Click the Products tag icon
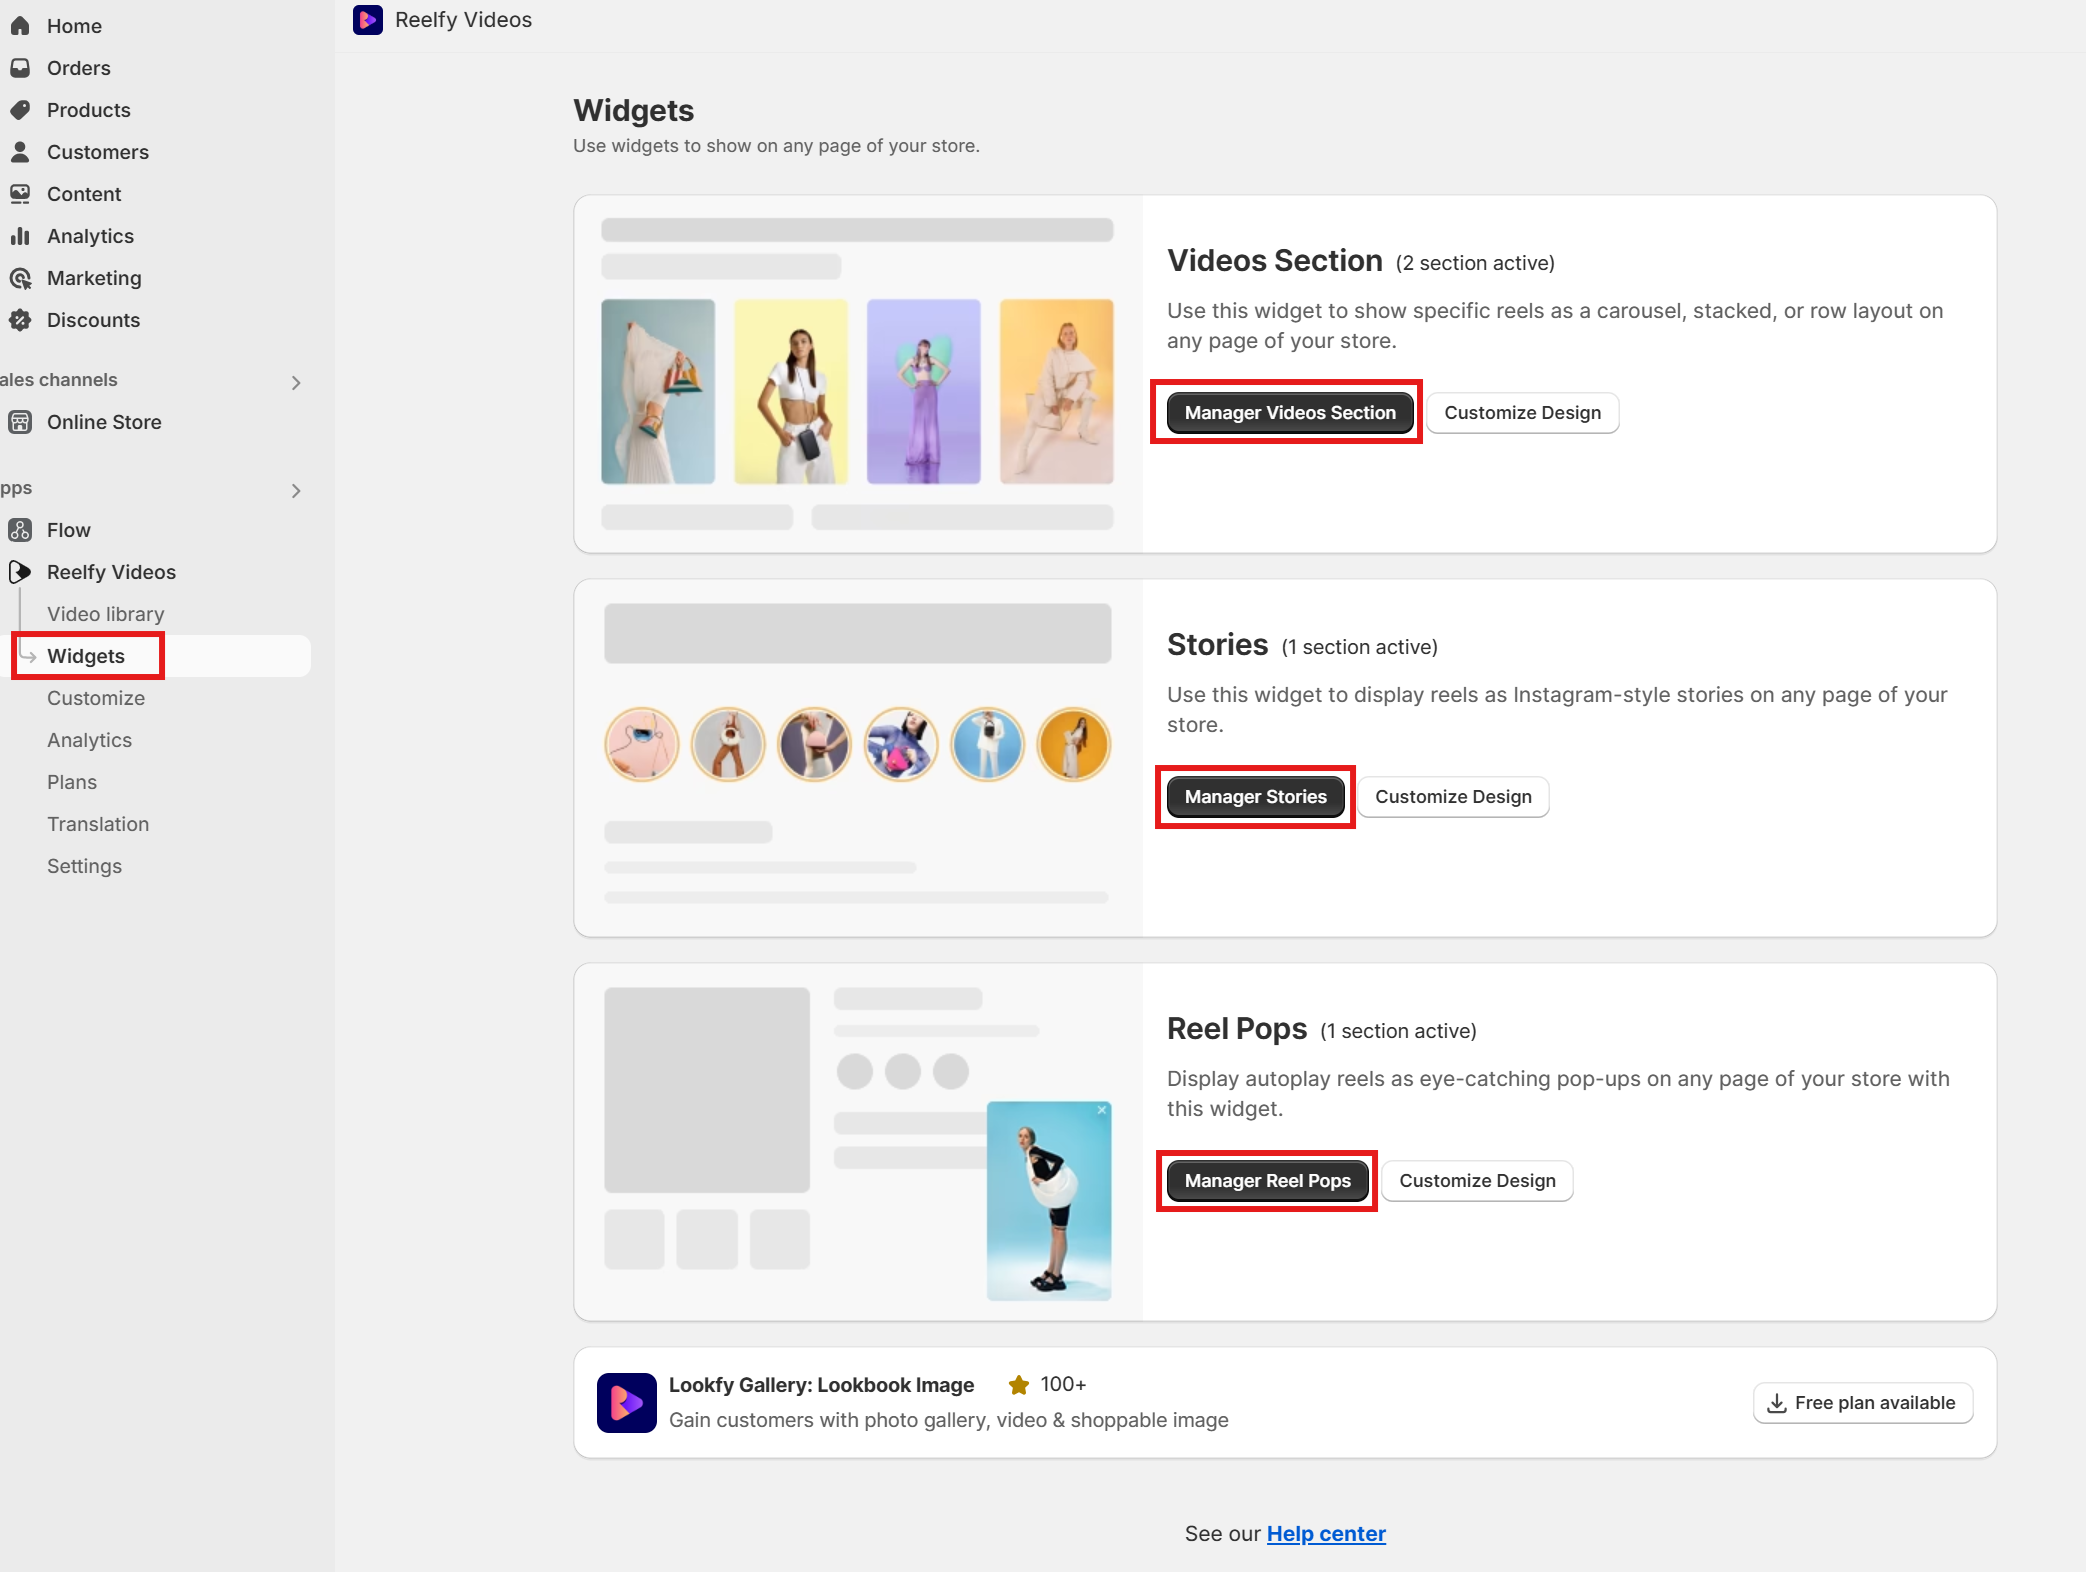 click(x=20, y=110)
